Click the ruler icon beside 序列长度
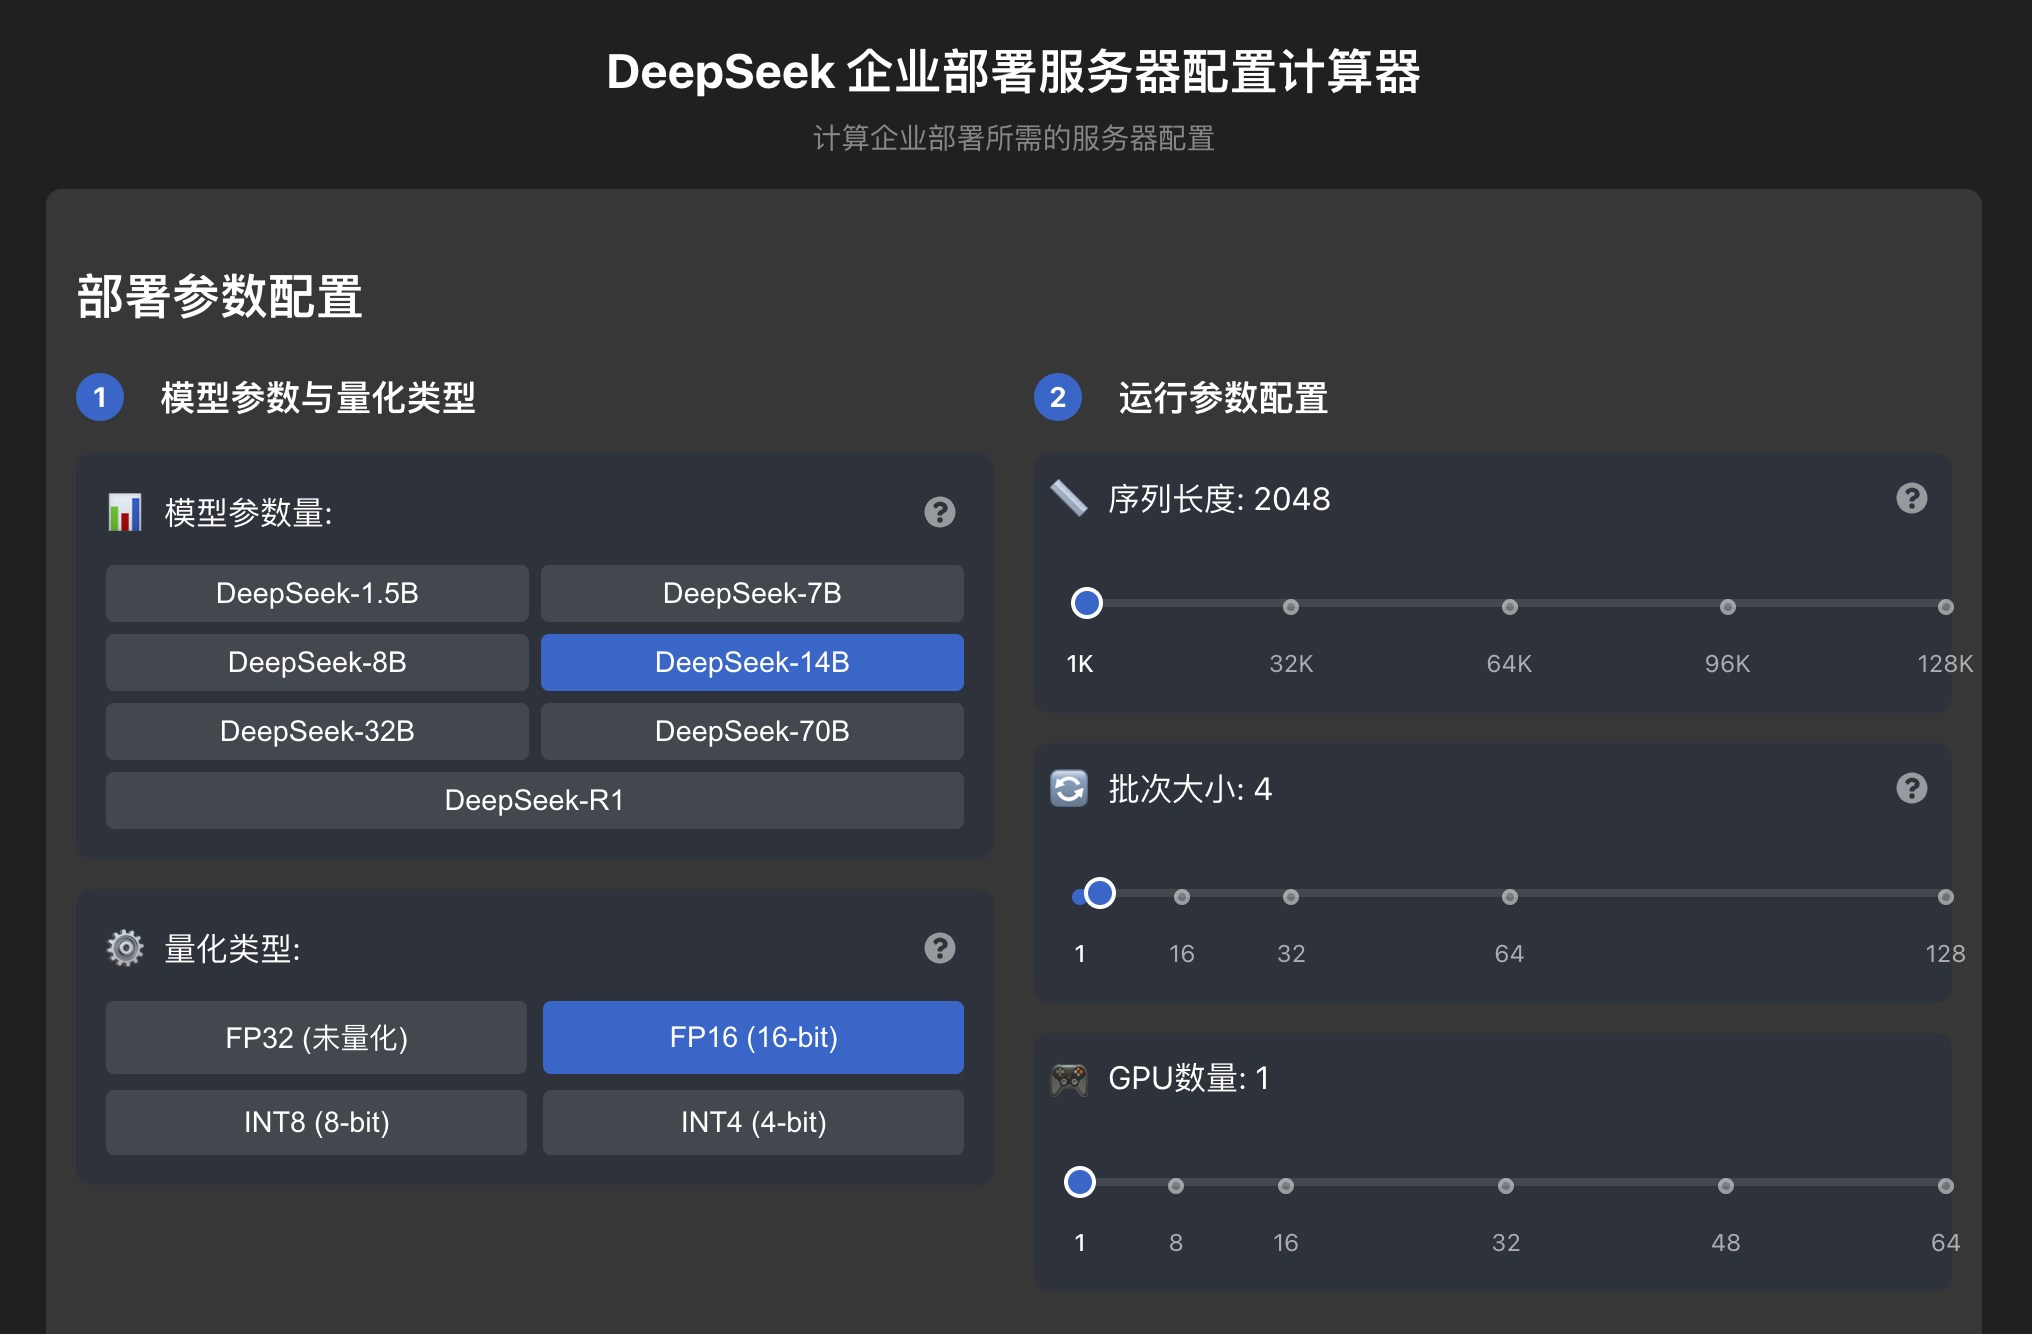The image size is (2032, 1334). pos(1068,498)
